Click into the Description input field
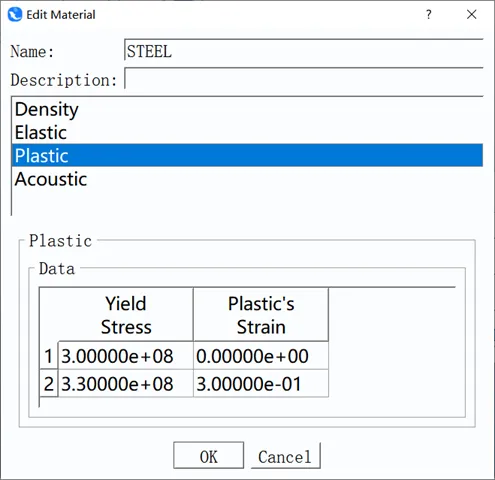The height and width of the screenshot is (480, 495). [304, 79]
